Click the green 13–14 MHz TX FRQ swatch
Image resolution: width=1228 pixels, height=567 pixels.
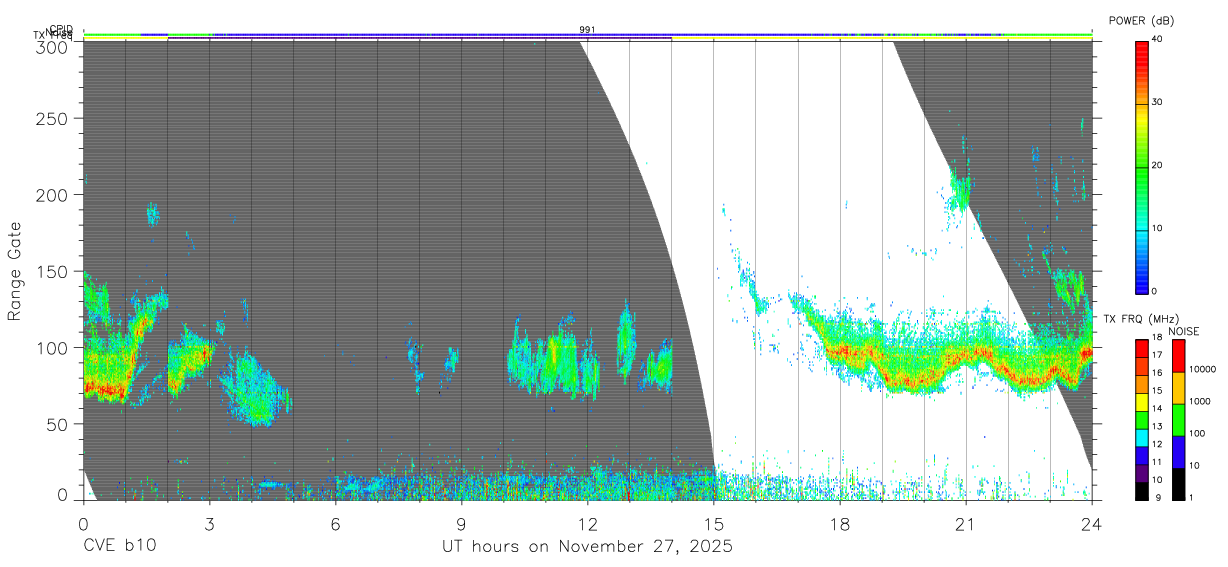1141,420
